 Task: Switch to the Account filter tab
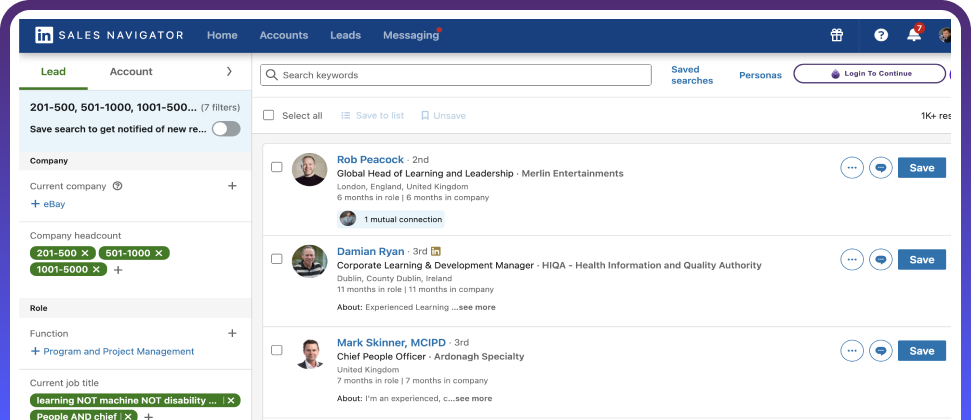point(131,71)
